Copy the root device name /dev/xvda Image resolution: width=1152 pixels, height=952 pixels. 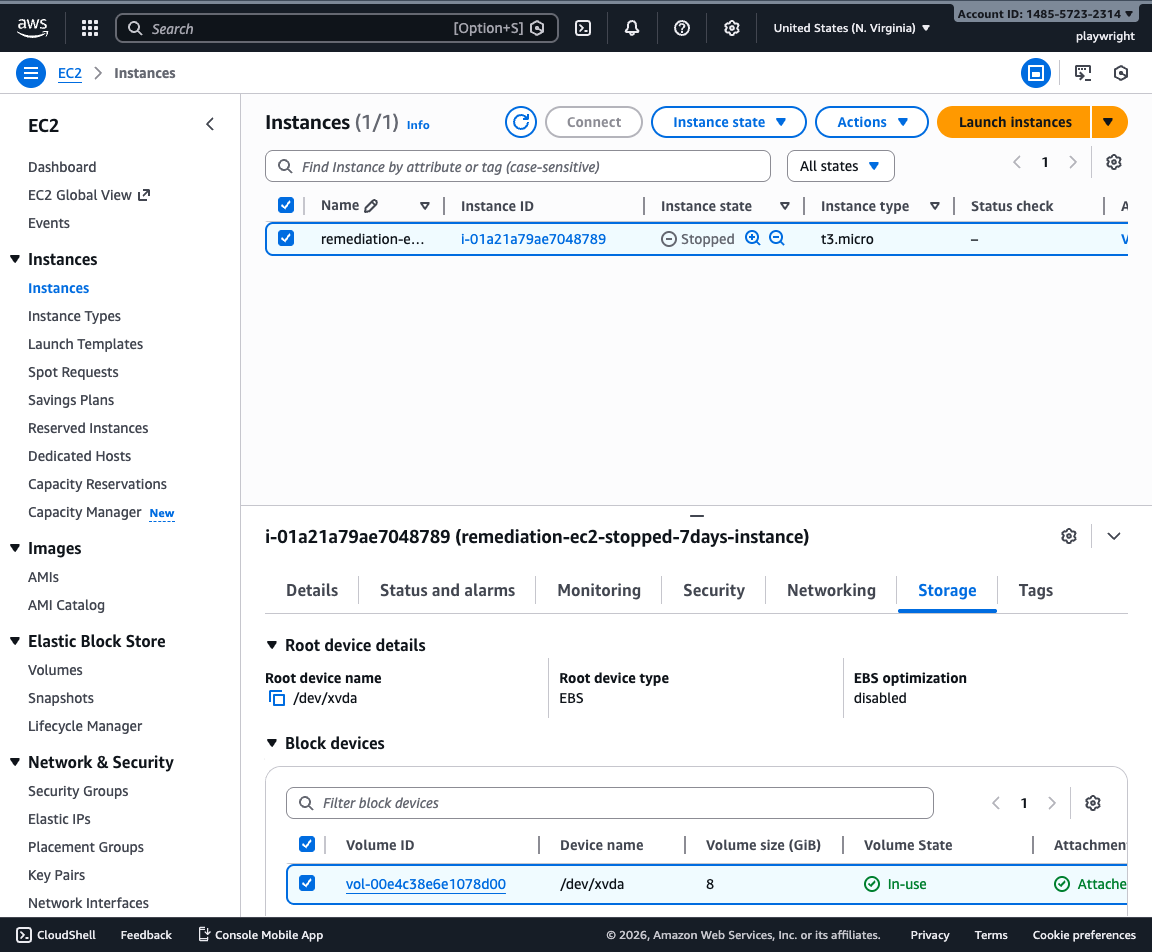pyautogui.click(x=277, y=698)
